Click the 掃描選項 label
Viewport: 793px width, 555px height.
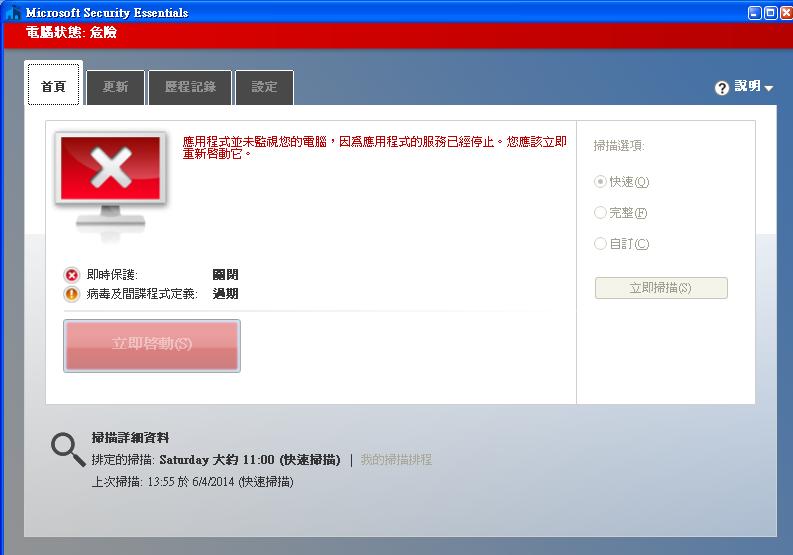coord(619,146)
